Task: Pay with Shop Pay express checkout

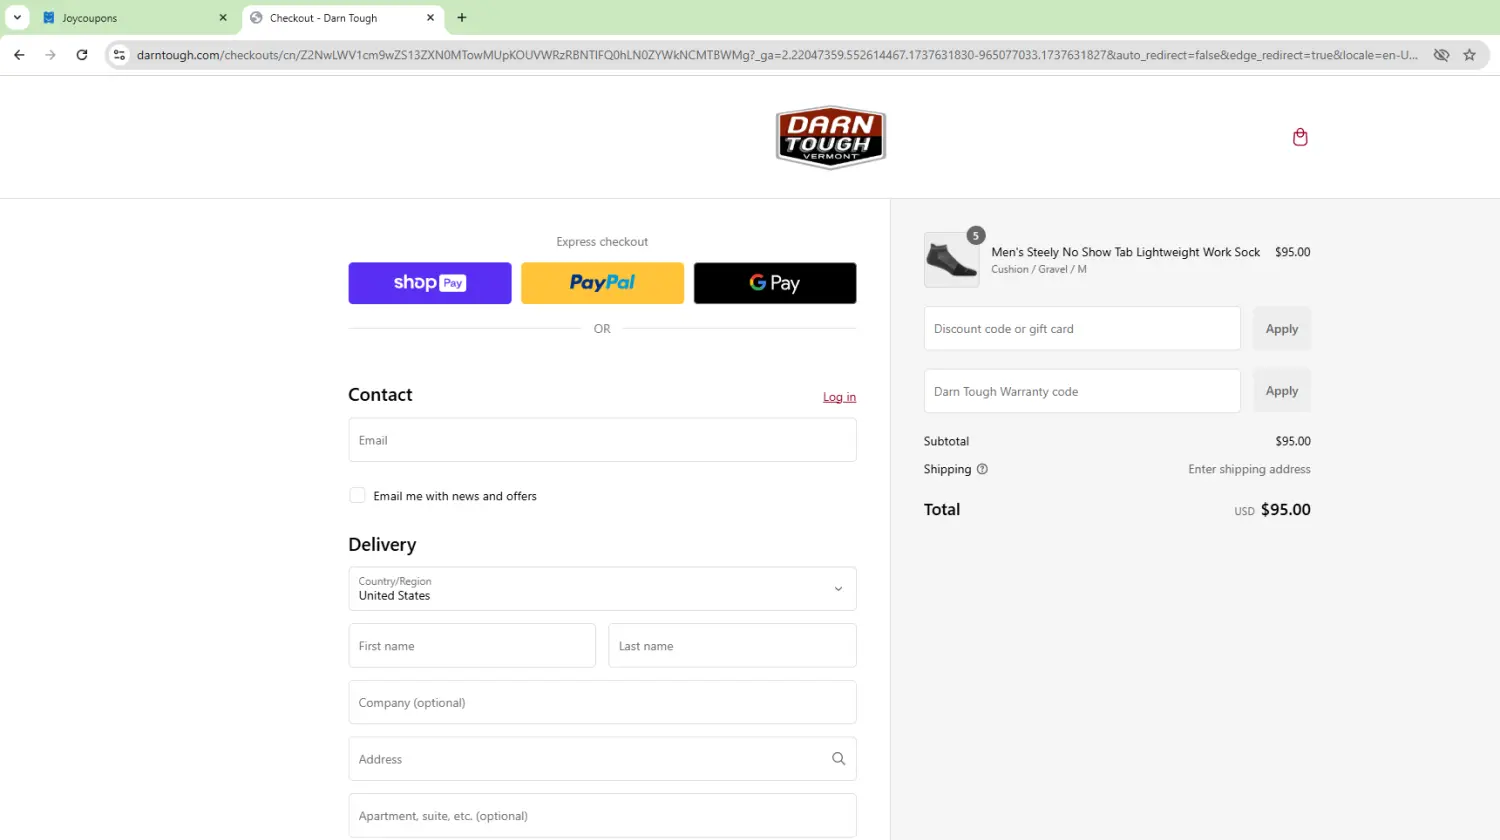Action: 430,283
